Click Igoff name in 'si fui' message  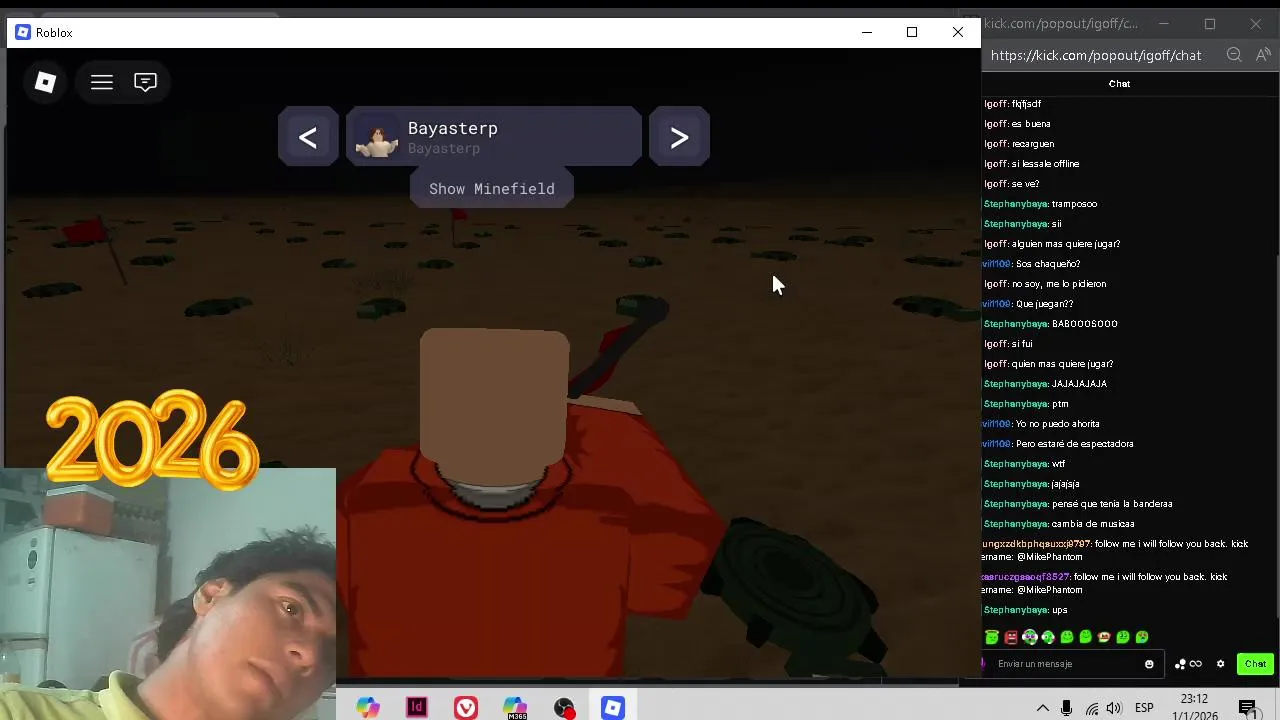click(x=996, y=344)
